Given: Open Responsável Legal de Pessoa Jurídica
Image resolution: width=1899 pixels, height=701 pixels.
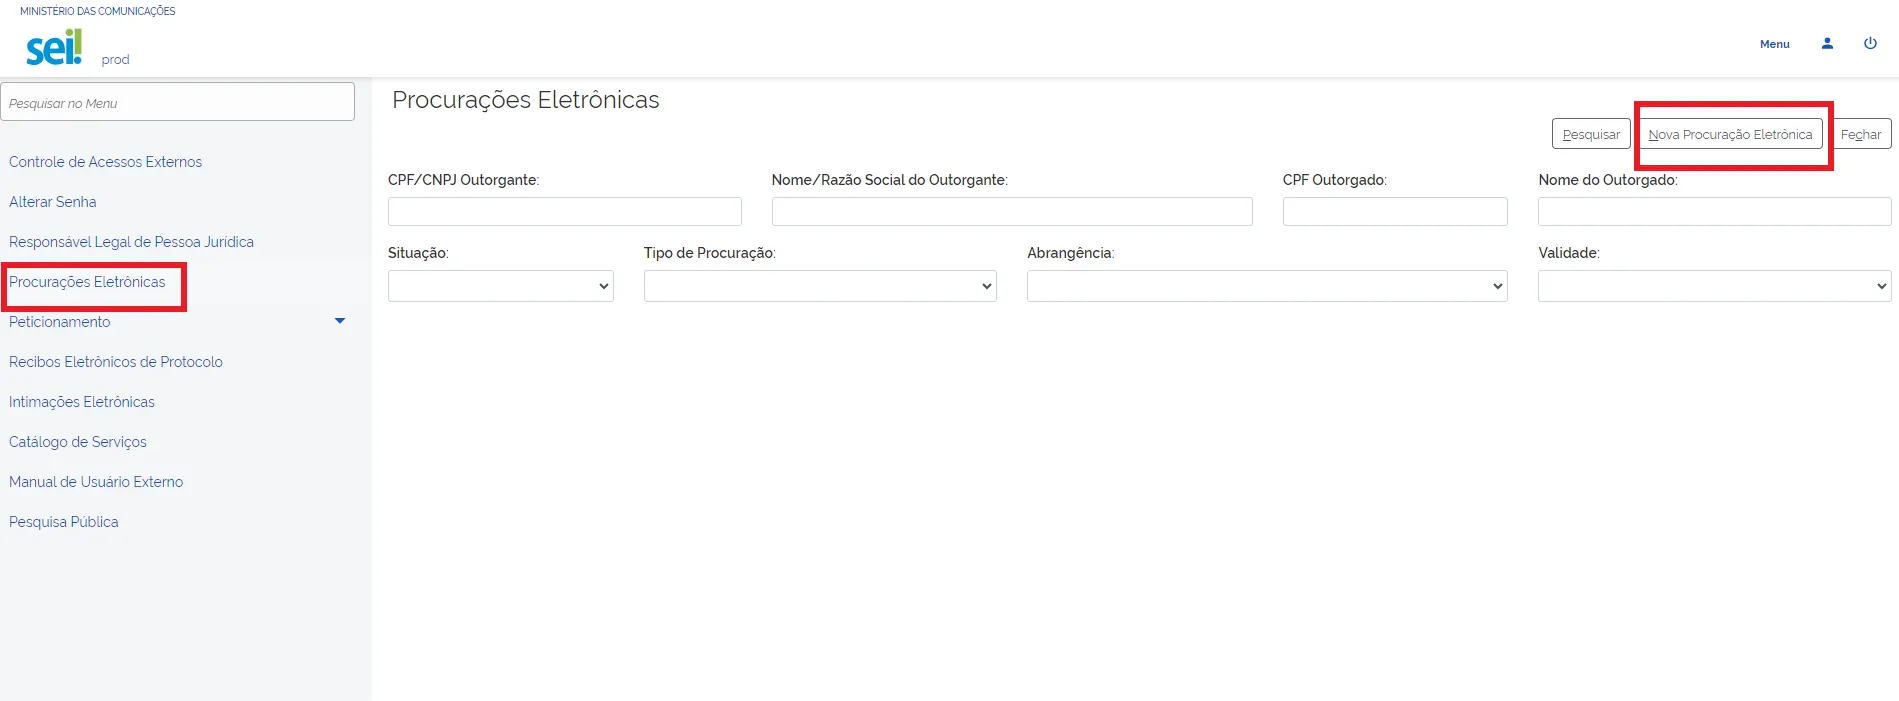Looking at the screenshot, I should pos(131,242).
